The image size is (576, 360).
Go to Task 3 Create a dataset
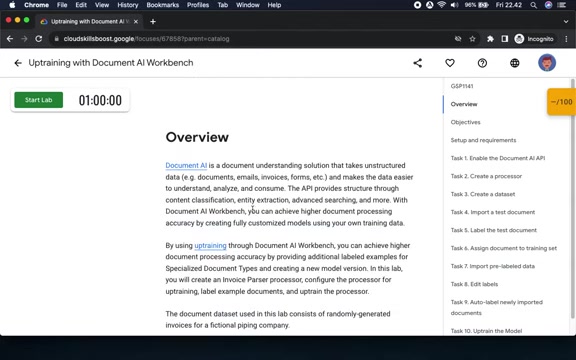tap(483, 194)
